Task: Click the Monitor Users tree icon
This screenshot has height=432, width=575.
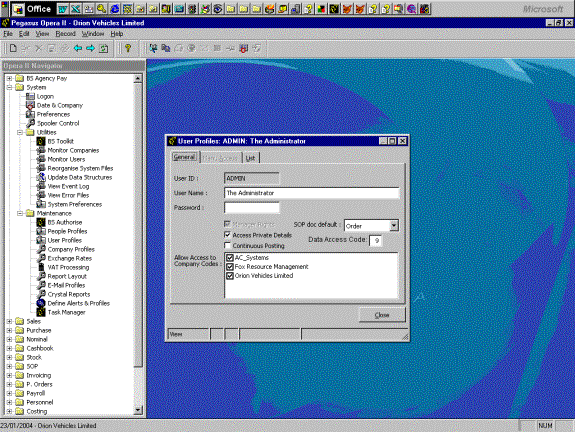Action: [41, 159]
